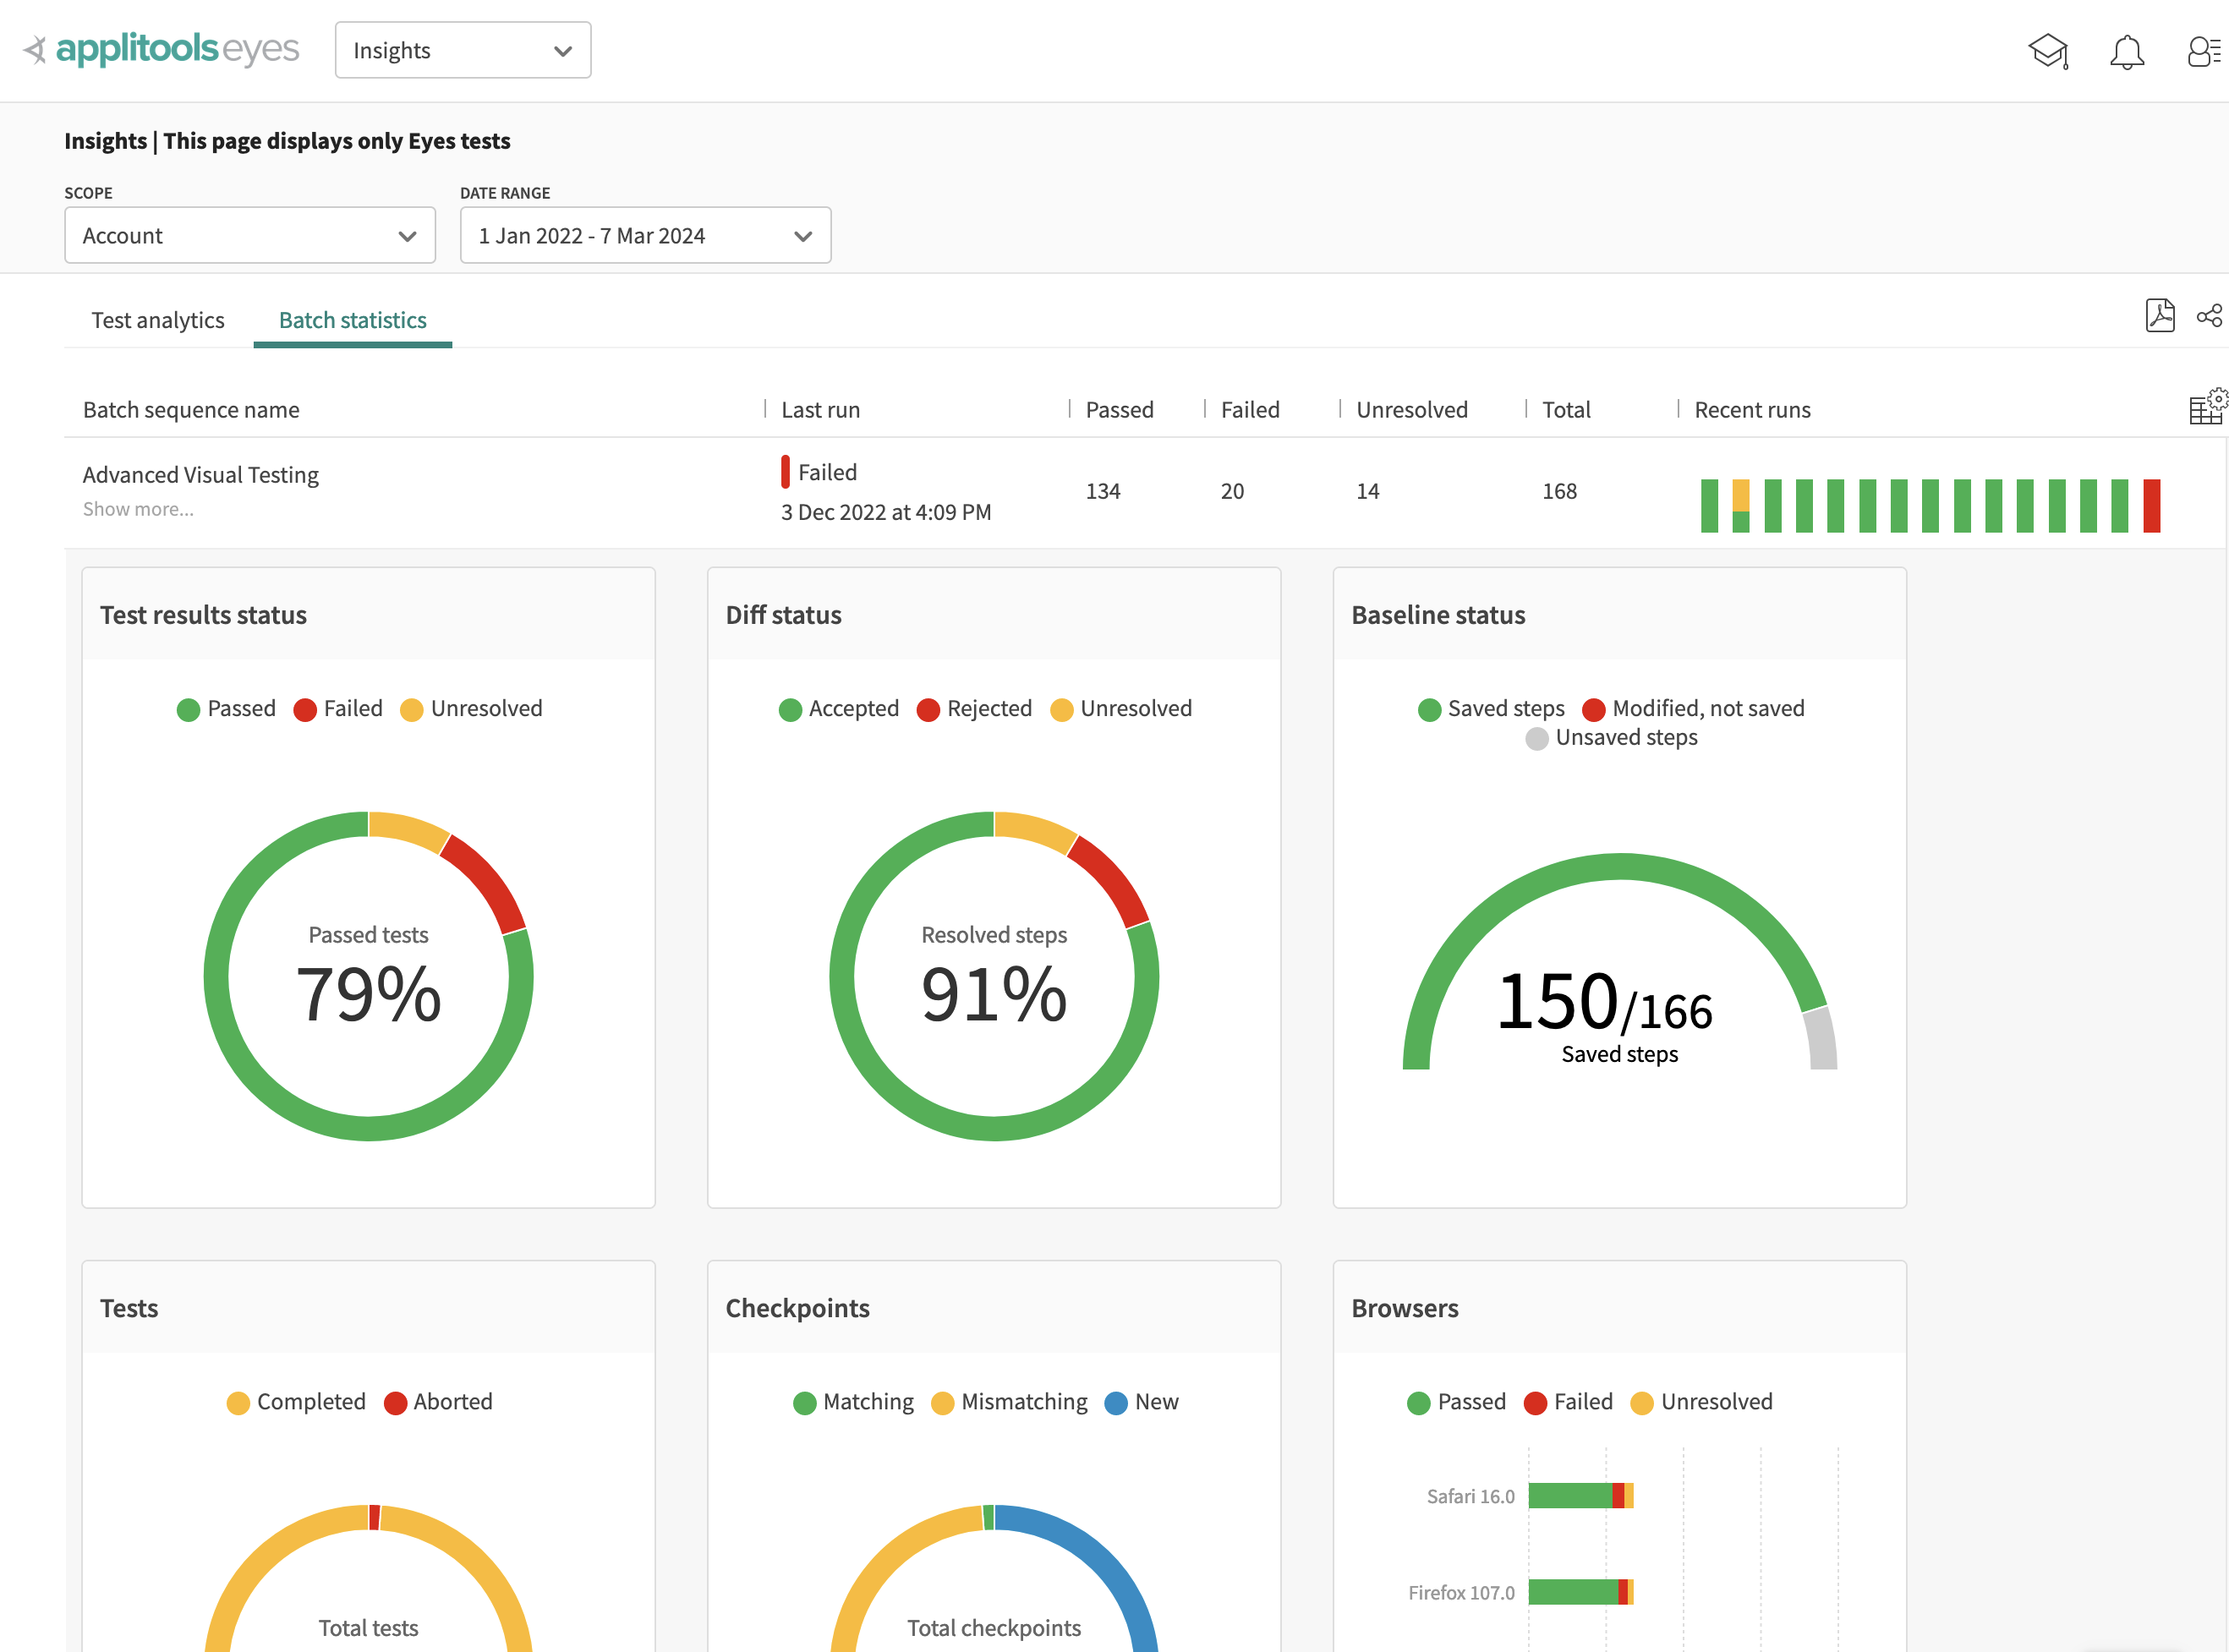The image size is (2229, 1652).
Task: Click the 79% Passed tests value
Action: click(x=368, y=994)
